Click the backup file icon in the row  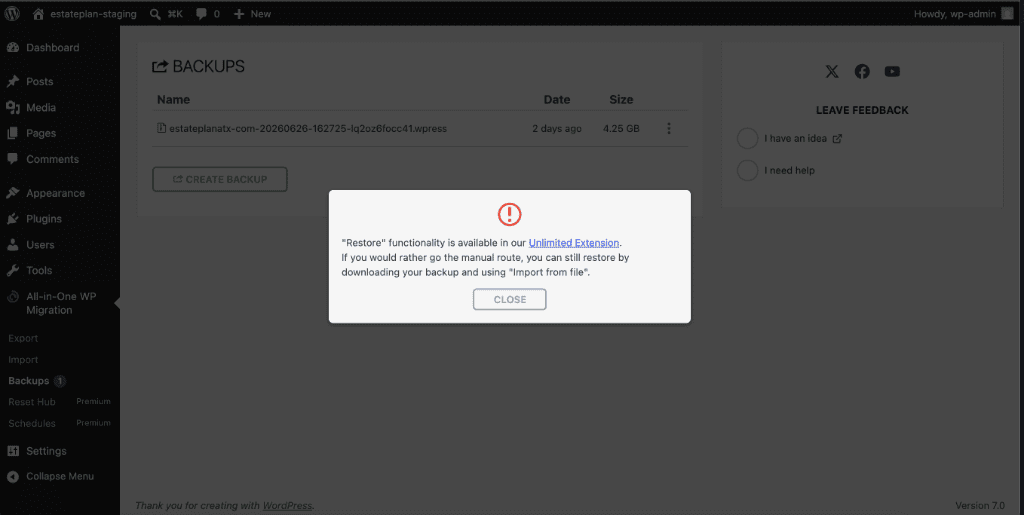click(x=161, y=128)
